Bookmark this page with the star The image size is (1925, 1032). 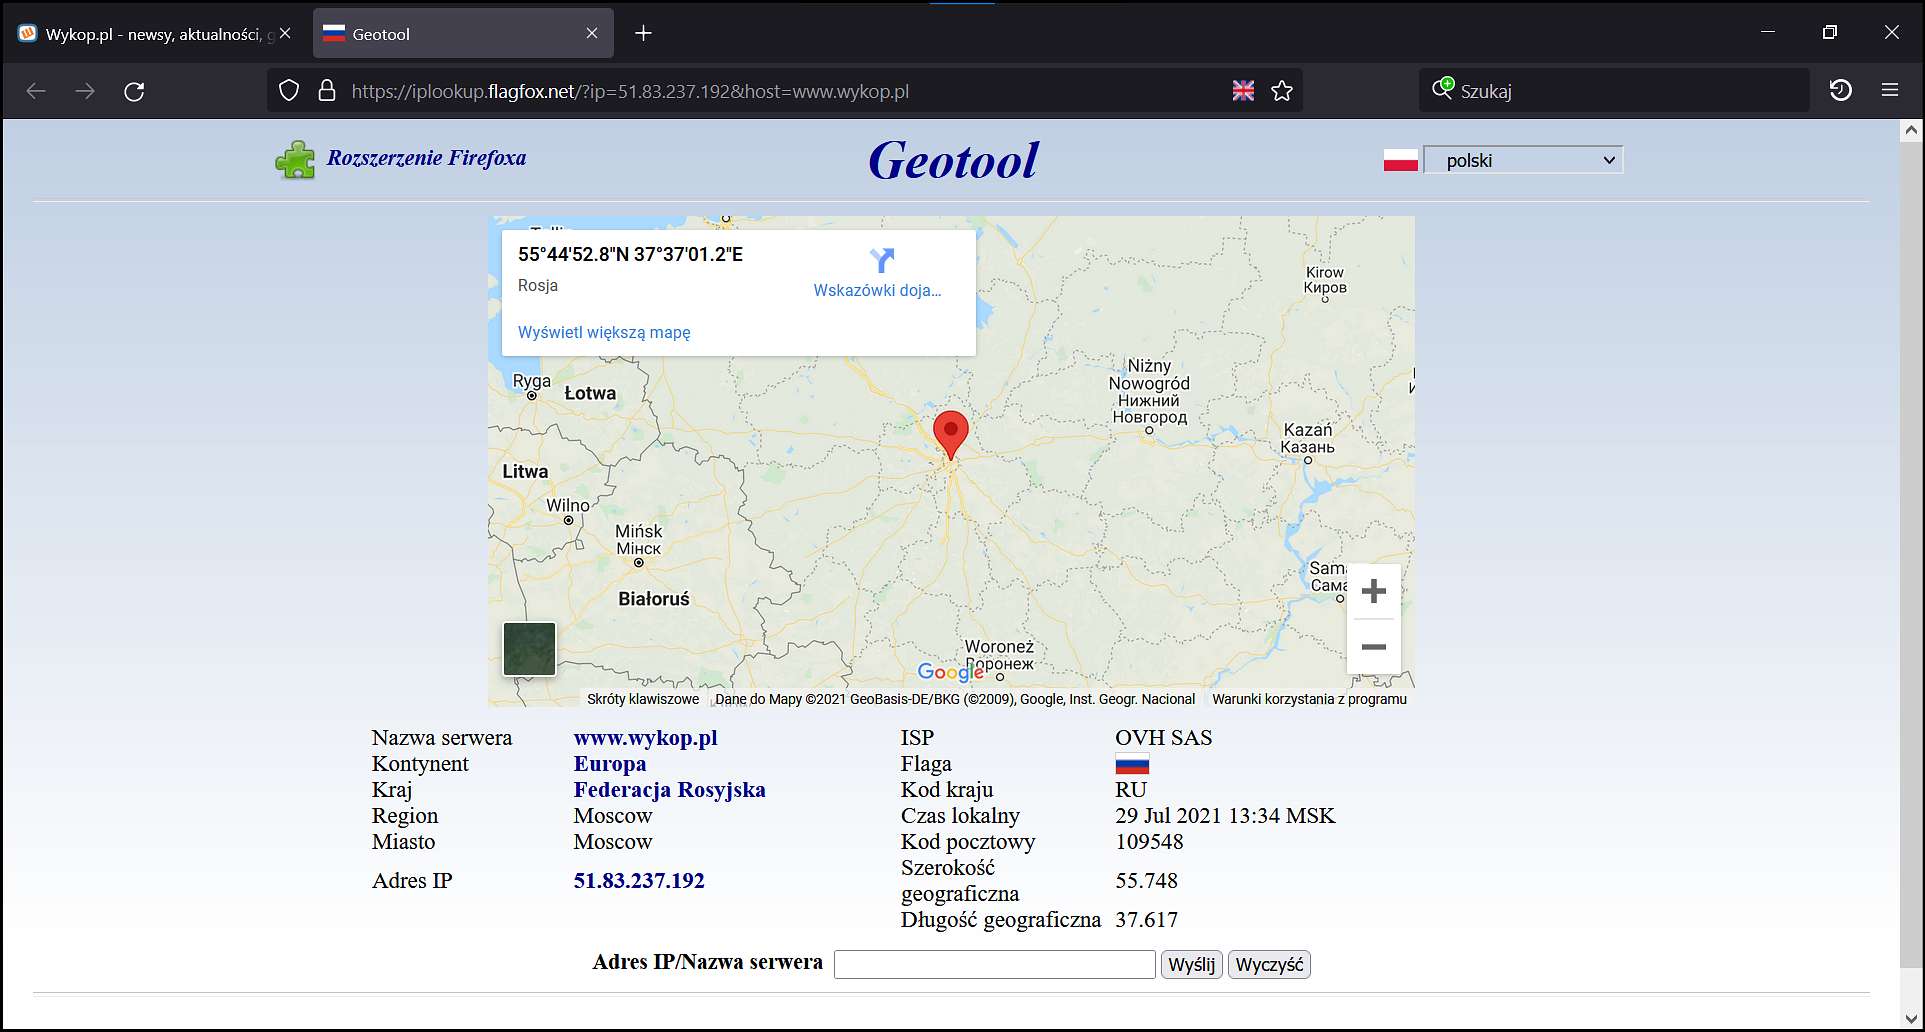(1282, 91)
